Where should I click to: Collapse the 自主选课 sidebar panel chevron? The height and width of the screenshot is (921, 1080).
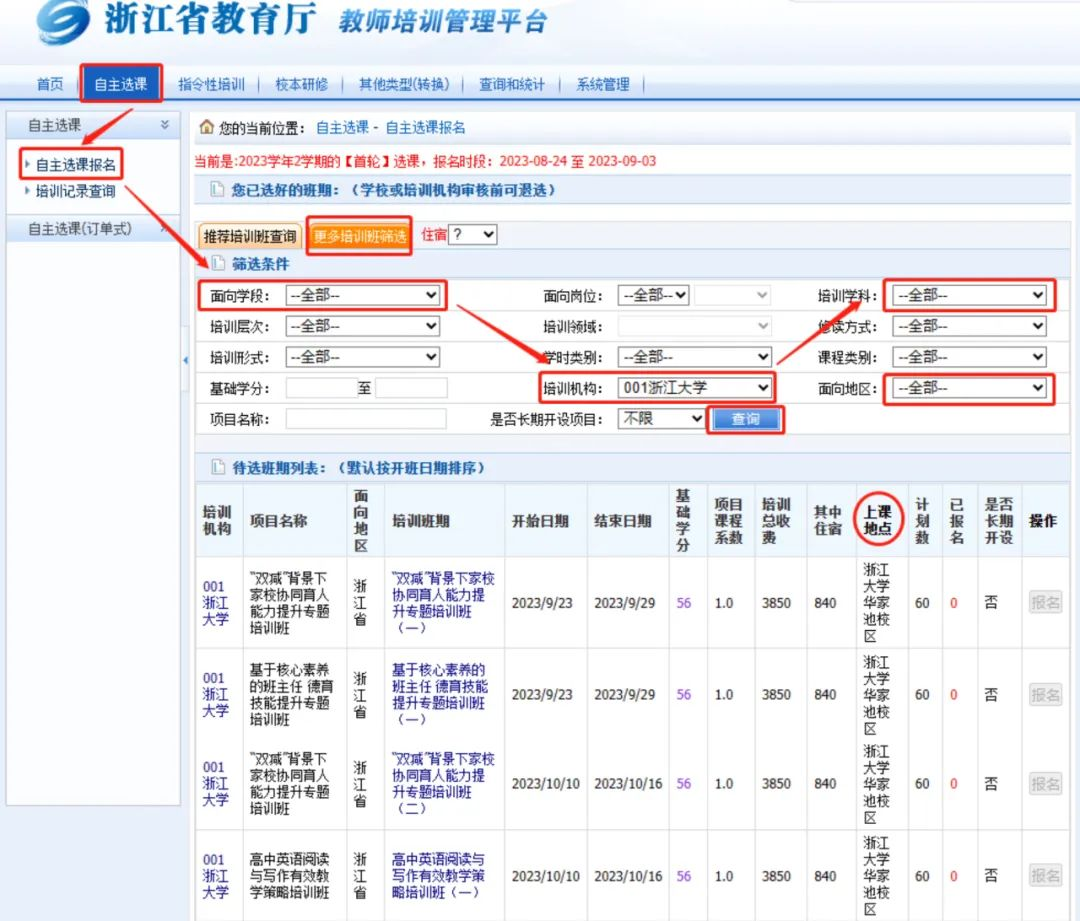165,125
